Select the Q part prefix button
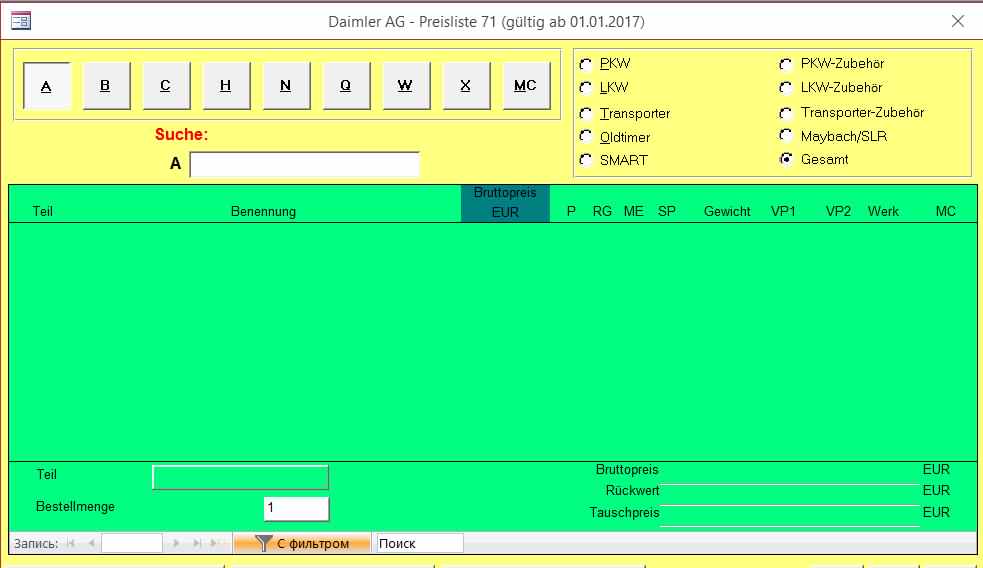Viewport: 983px width, 568px height. tap(347, 86)
